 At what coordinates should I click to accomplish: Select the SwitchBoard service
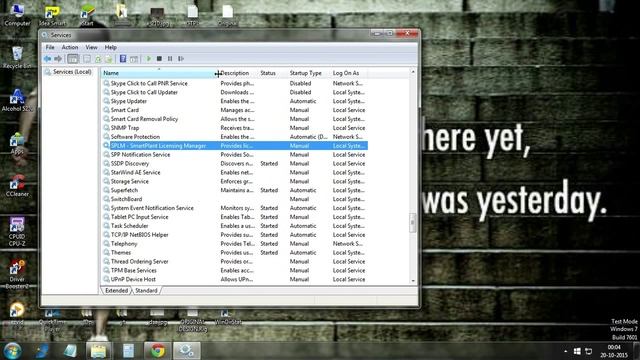(x=235, y=199)
